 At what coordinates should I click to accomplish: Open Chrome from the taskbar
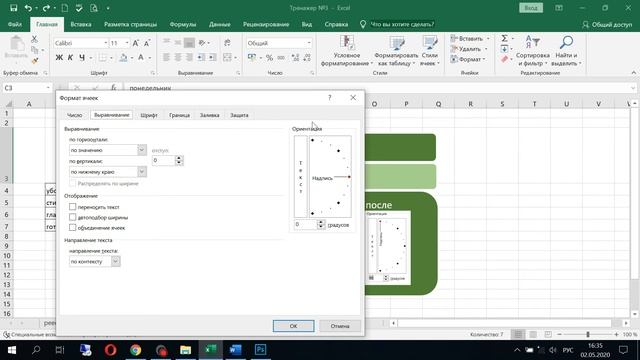coord(136,350)
